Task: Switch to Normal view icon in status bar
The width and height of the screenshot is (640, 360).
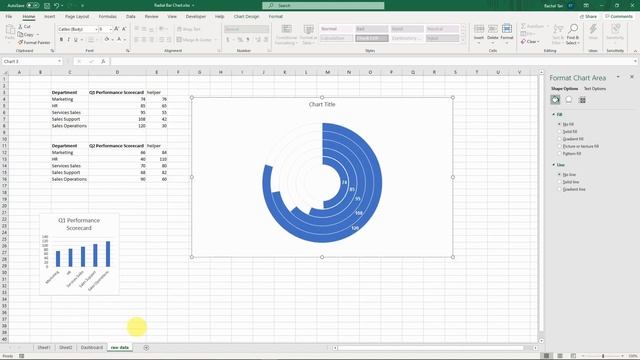Action: point(547,356)
